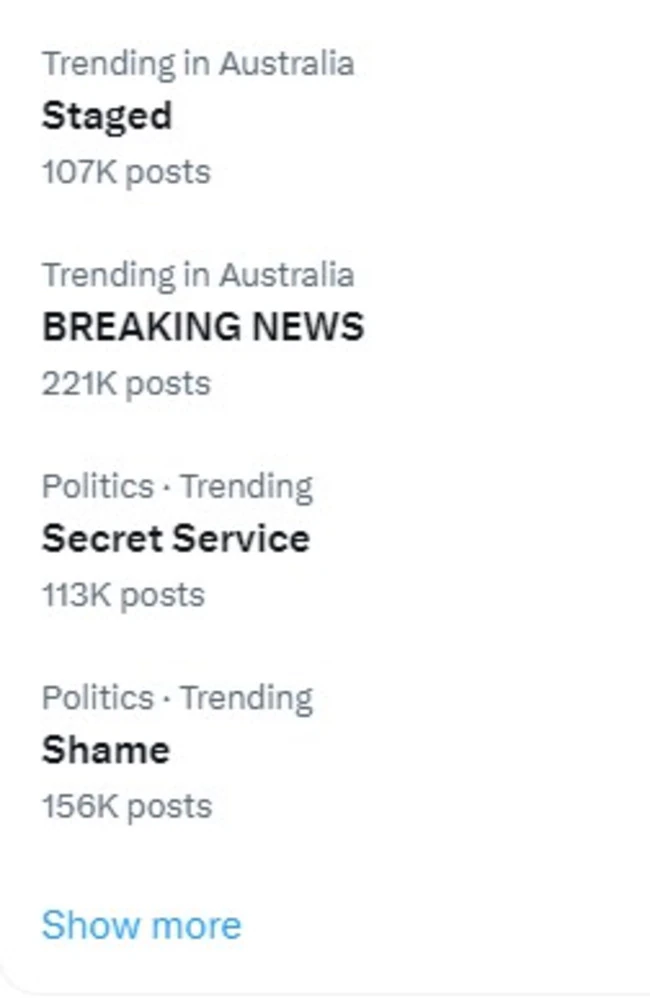Click 'Australia' in the first trend label

[286, 64]
